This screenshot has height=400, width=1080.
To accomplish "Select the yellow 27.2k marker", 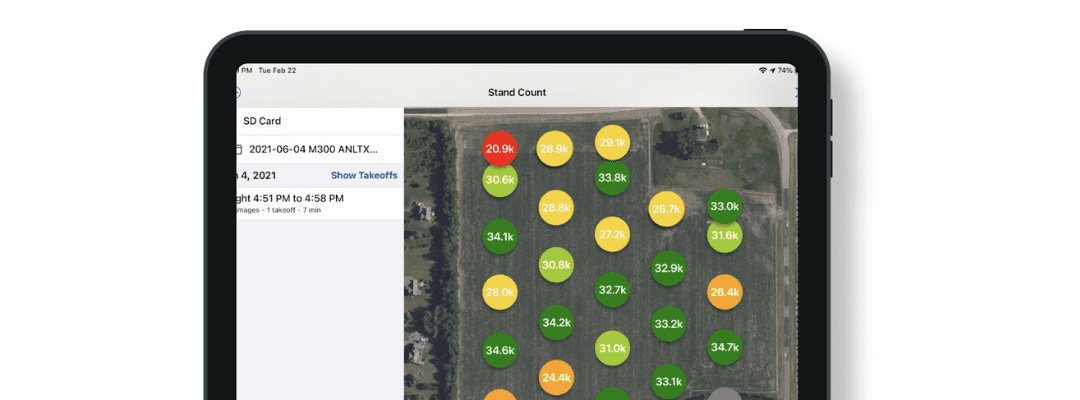I will (x=612, y=234).
